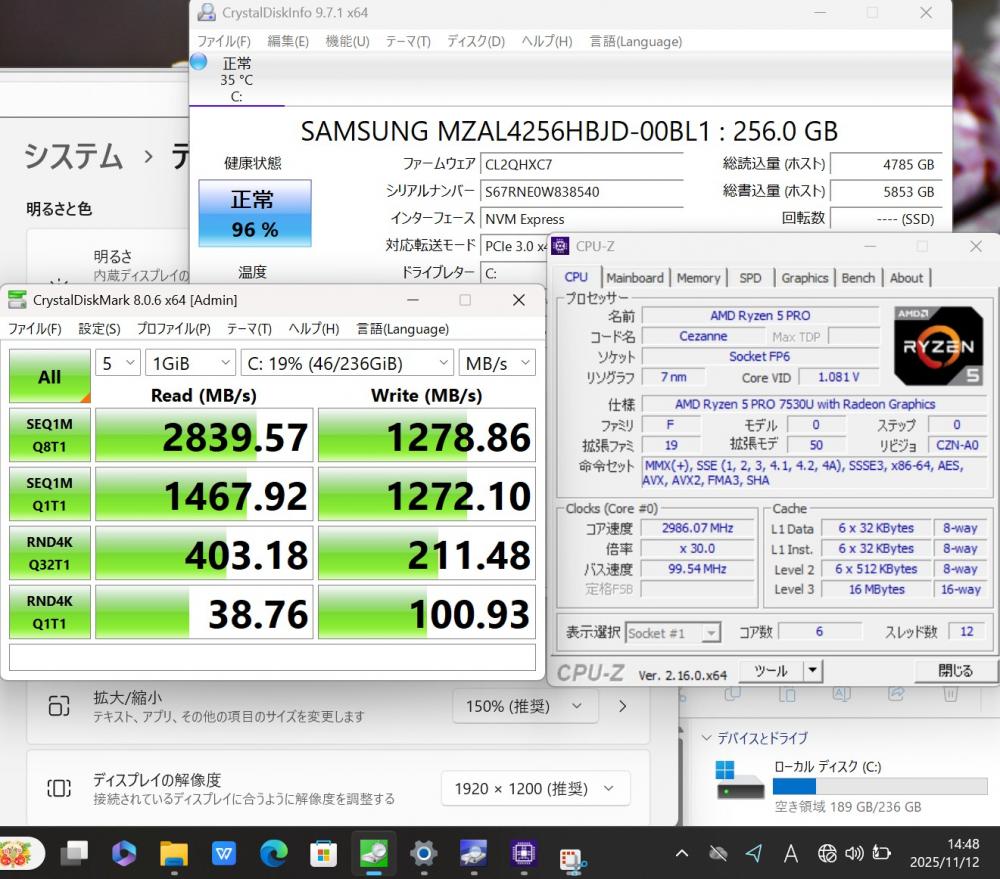Open CrystalDiskInfo 機能(U) menu
This screenshot has height=879, width=1000.
[347, 41]
